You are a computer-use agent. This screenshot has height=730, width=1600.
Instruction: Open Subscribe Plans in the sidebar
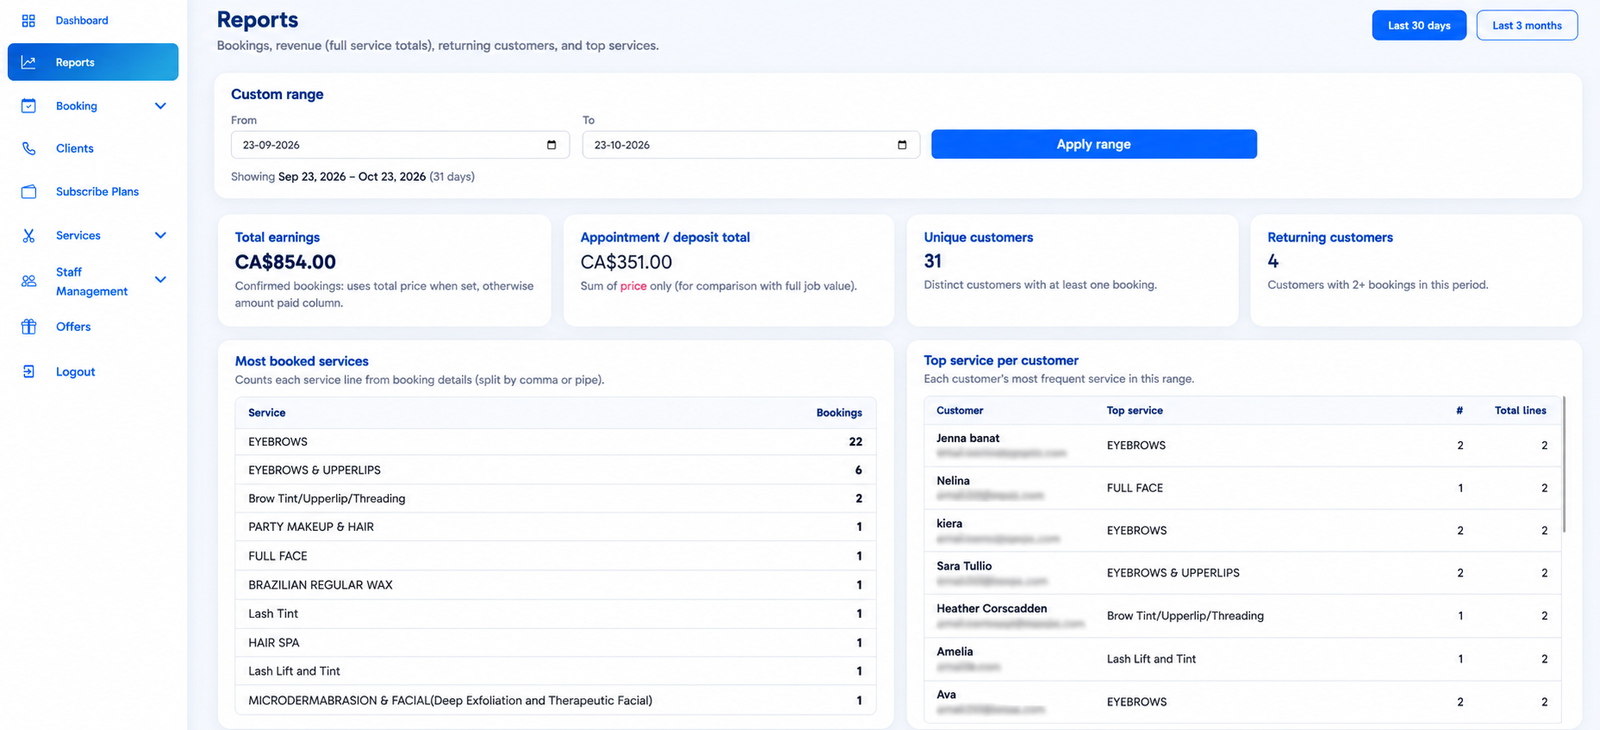coord(97,191)
